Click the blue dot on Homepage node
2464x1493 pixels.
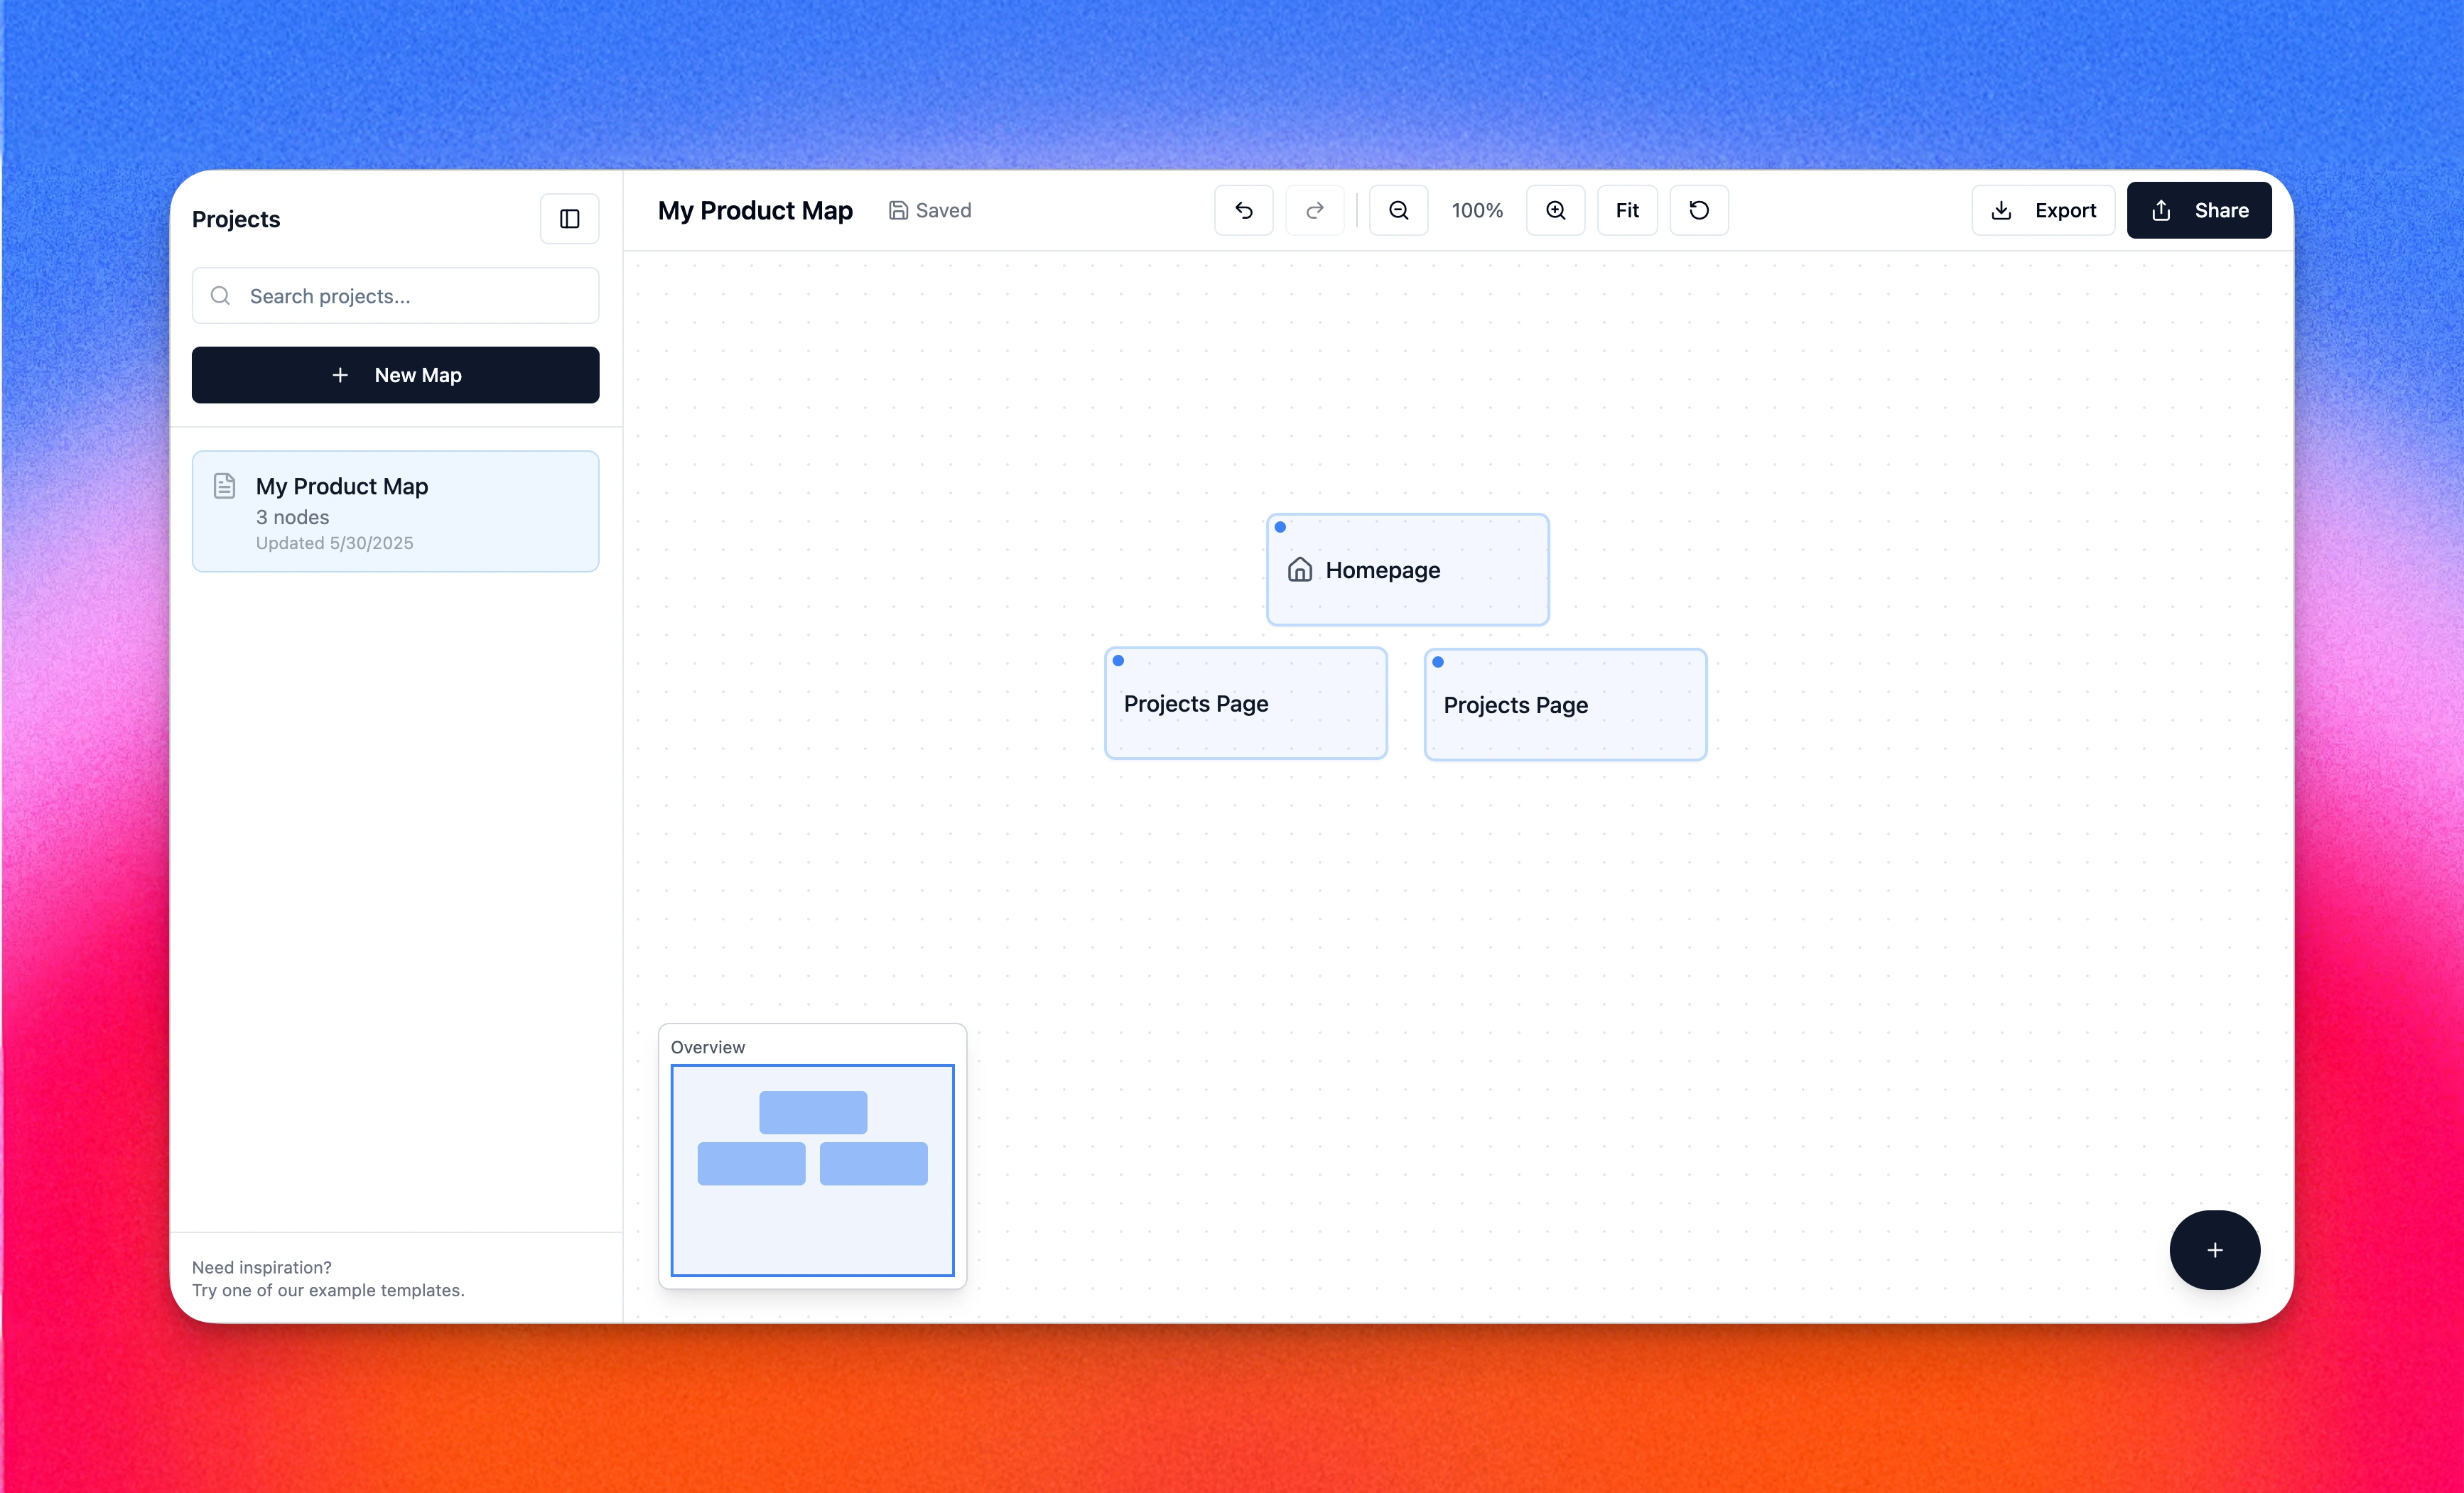click(x=1280, y=527)
